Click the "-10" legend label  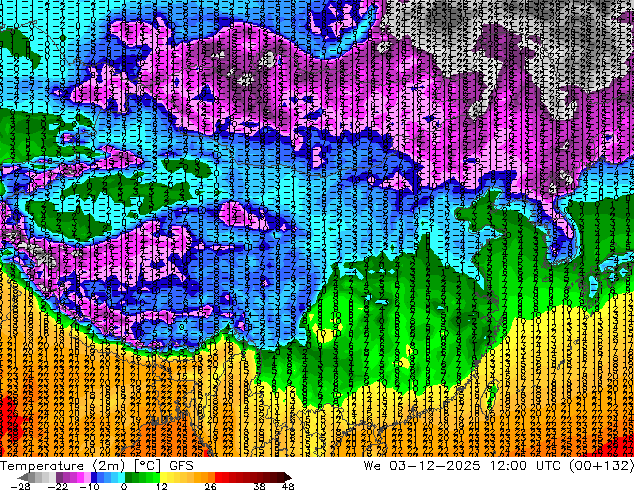coord(89,486)
